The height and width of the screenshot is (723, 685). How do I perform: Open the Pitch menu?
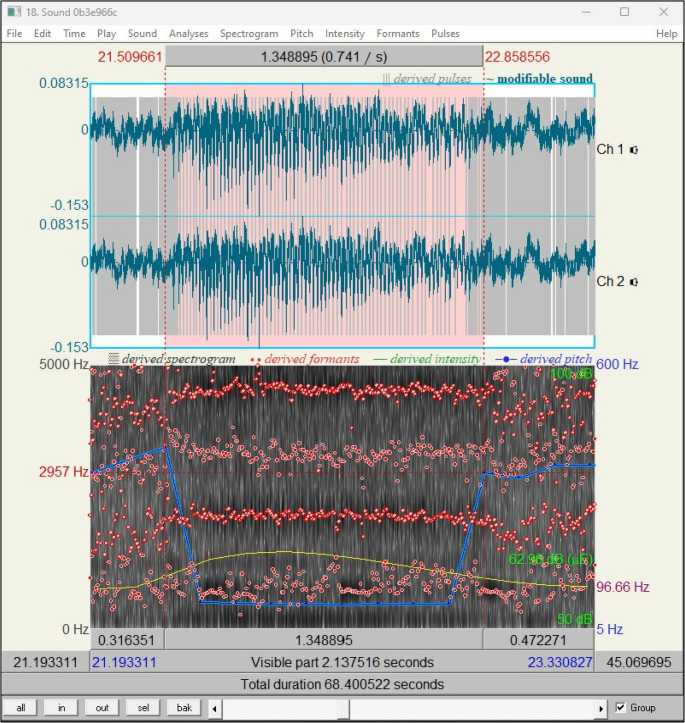coord(301,34)
